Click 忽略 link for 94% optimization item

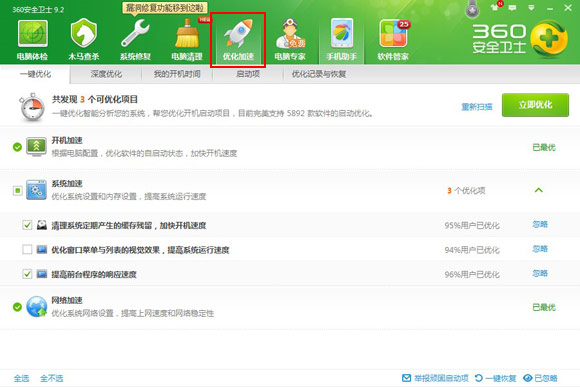pyautogui.click(x=540, y=249)
